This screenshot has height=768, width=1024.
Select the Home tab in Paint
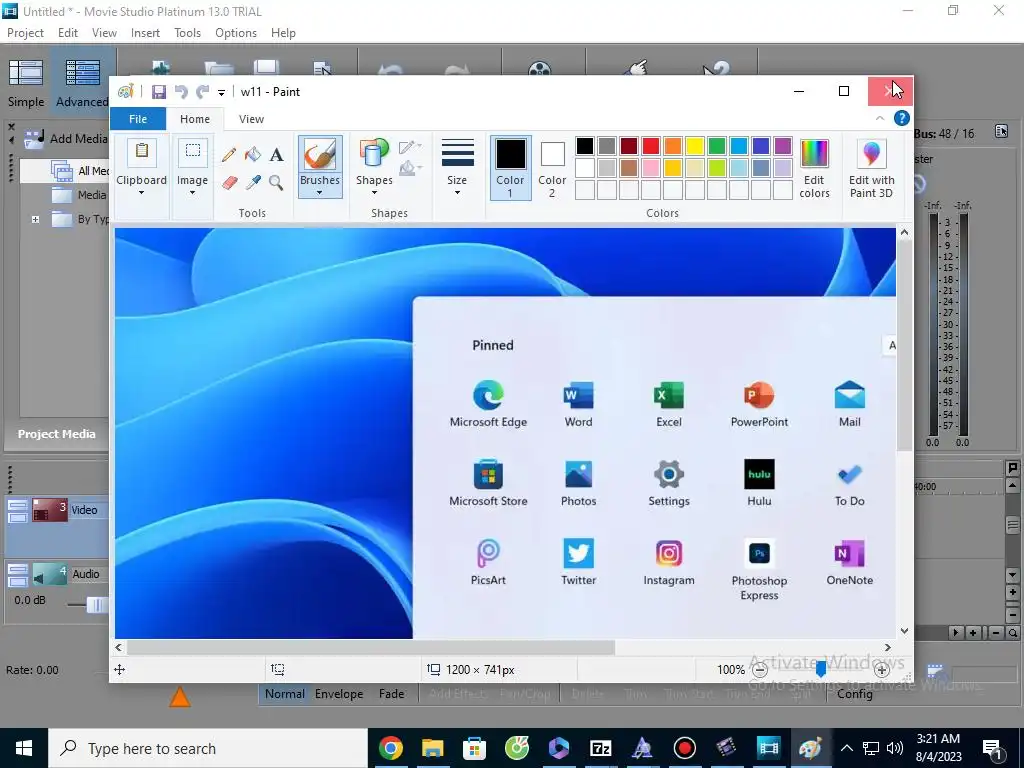pyautogui.click(x=195, y=119)
